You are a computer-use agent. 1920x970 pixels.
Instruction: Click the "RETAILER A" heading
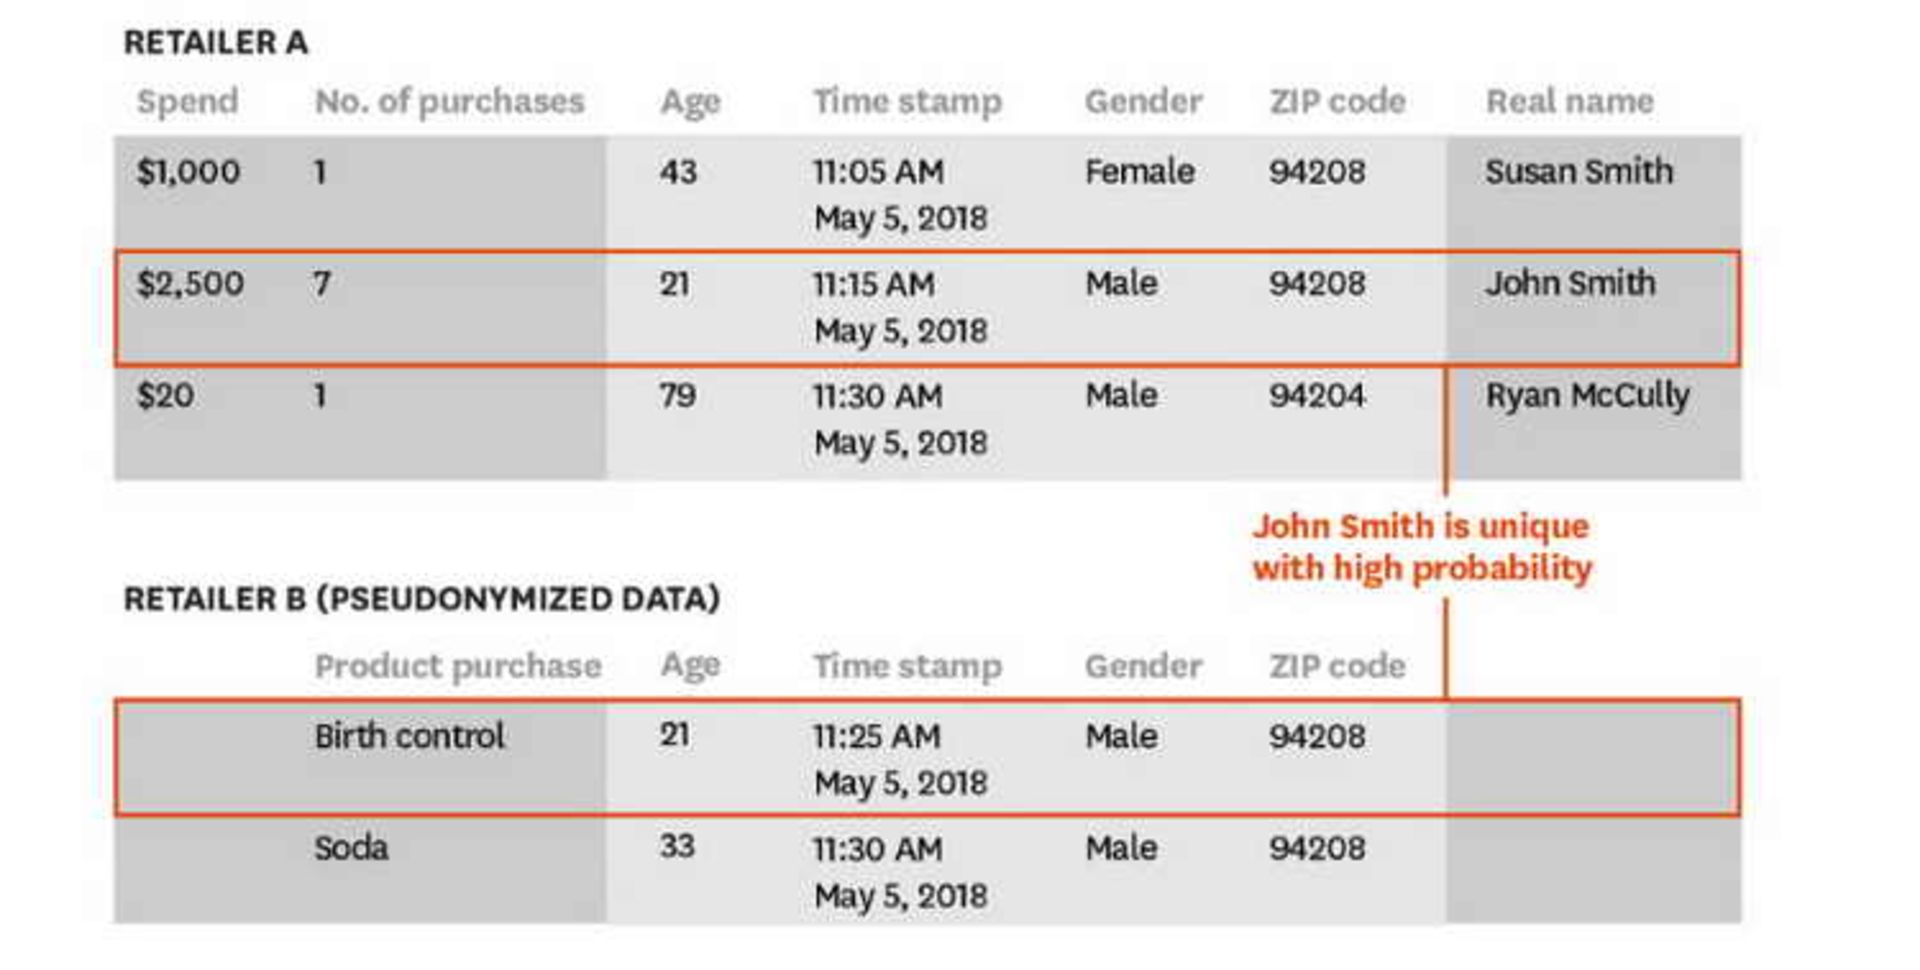(215, 43)
